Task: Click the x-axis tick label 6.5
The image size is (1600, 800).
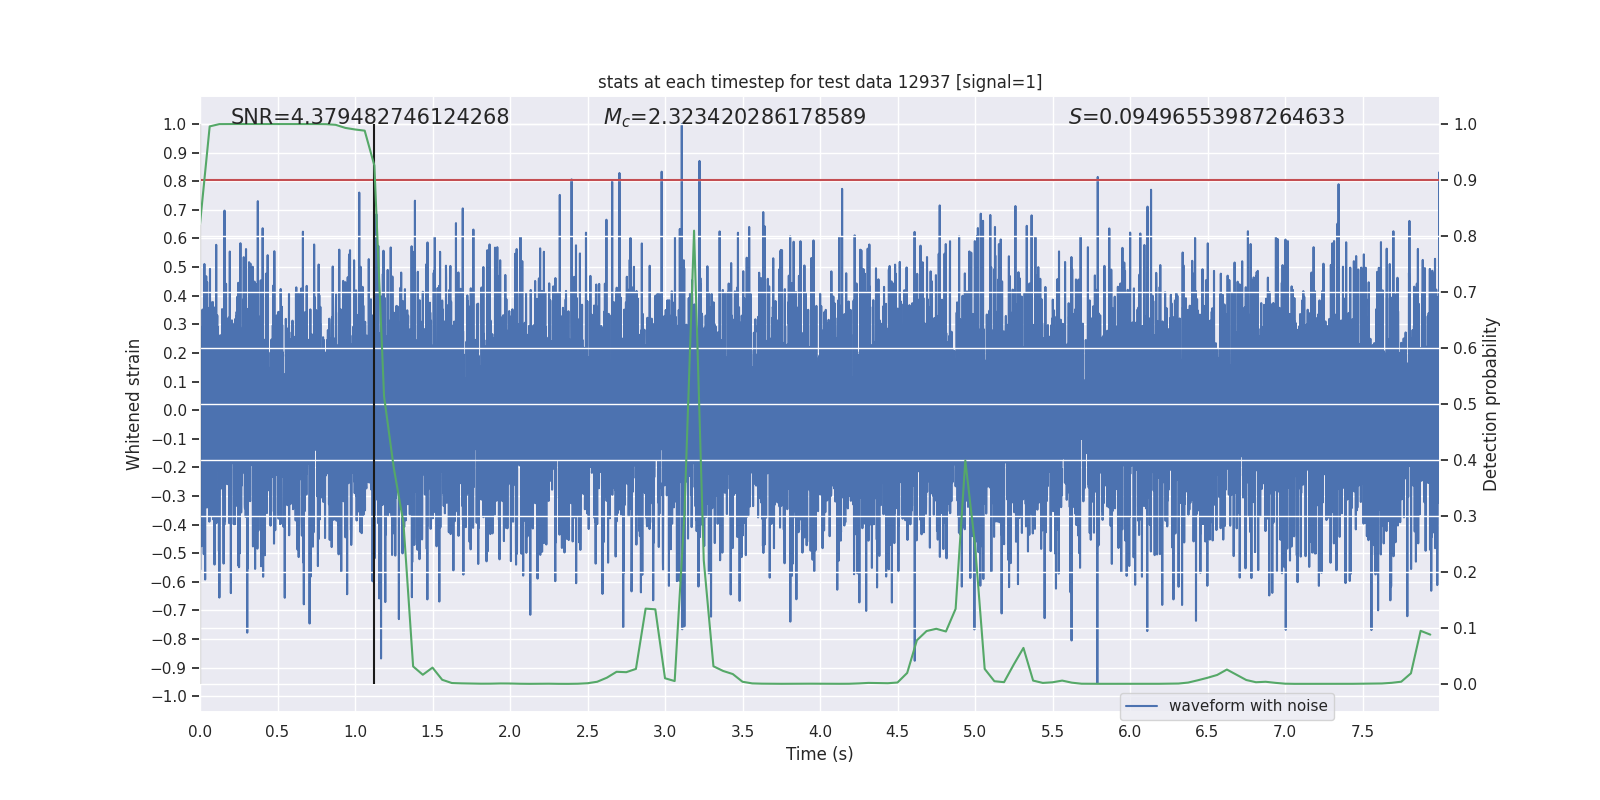Action: (1207, 731)
